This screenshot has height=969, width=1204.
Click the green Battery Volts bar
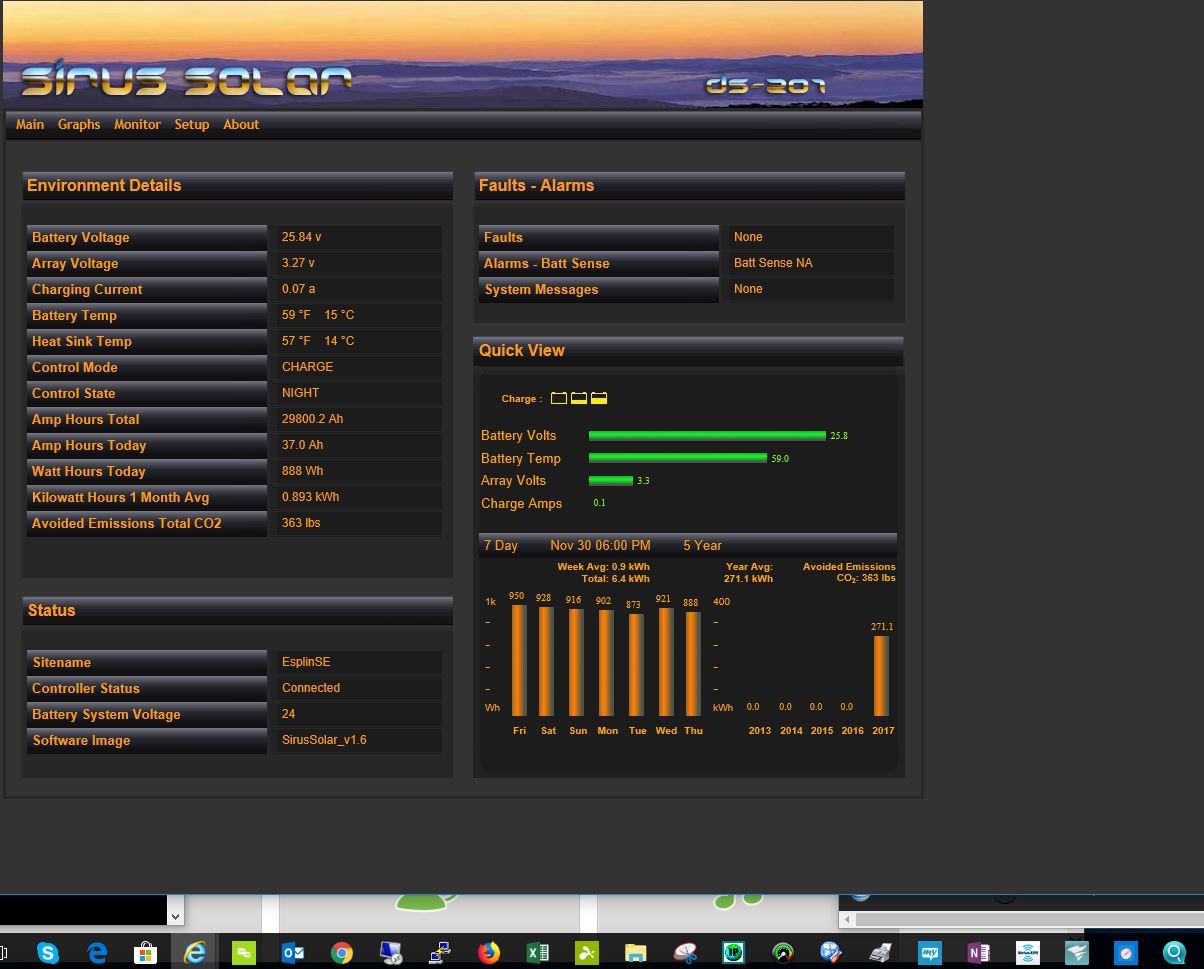coord(707,436)
